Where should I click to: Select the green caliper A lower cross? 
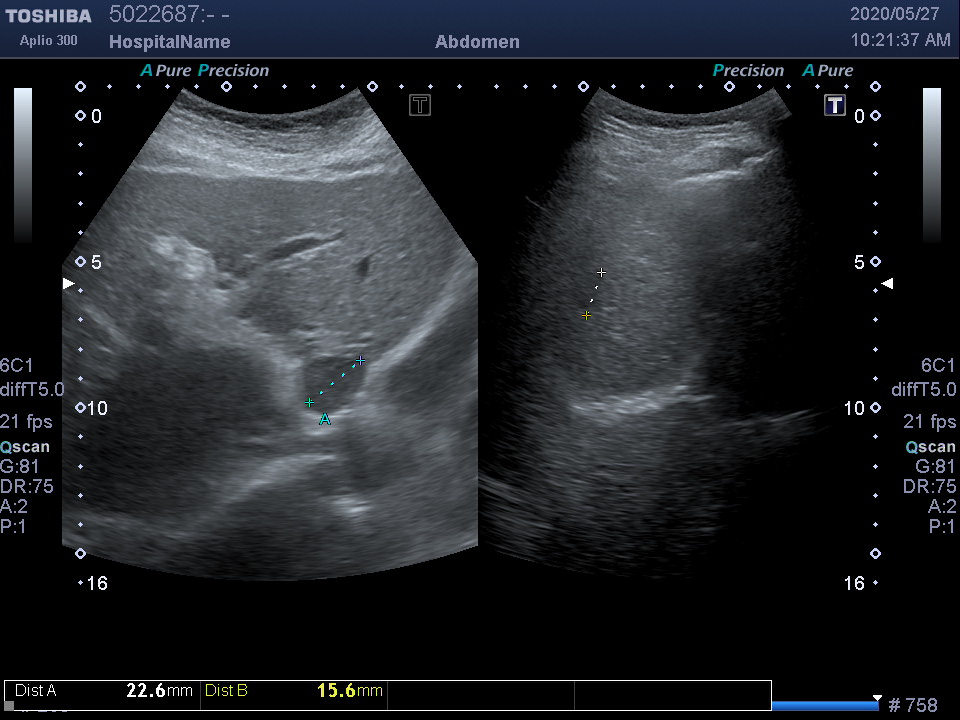pyautogui.click(x=310, y=403)
